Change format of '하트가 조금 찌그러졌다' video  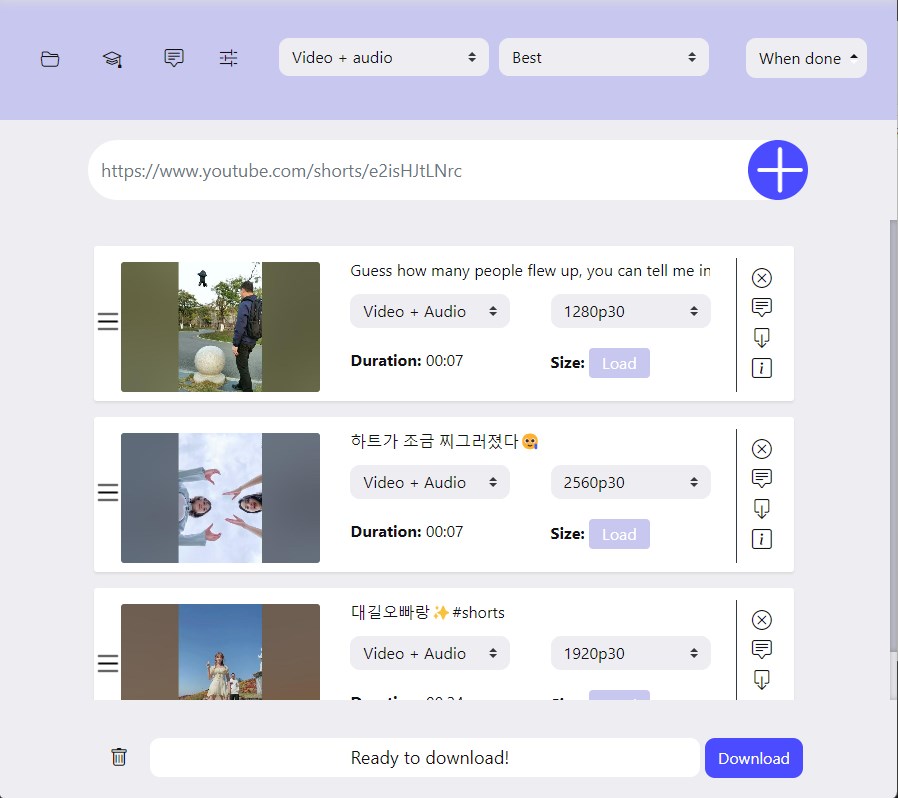point(430,482)
